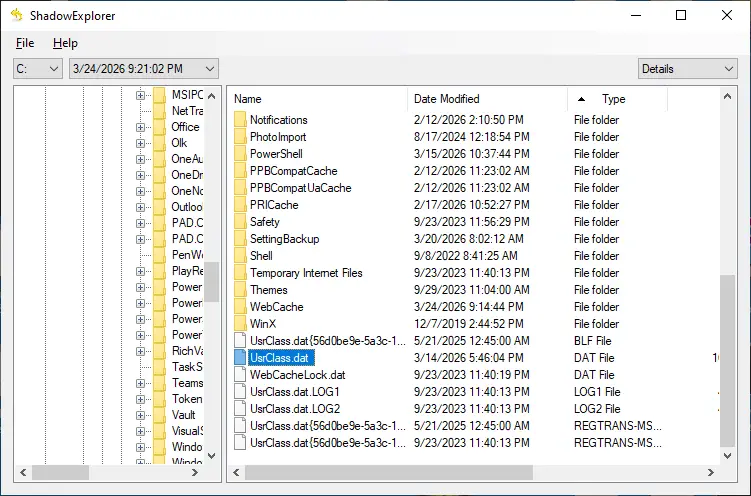Select the Themes folder icon

(x=240, y=290)
